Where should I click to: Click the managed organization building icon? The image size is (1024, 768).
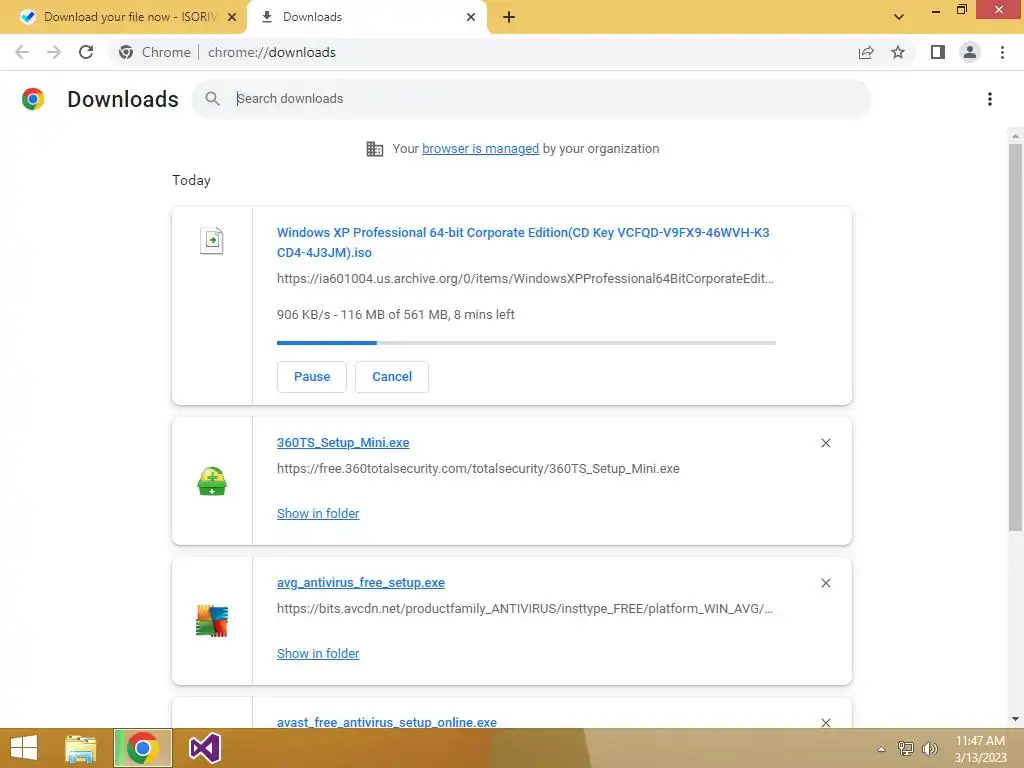(375, 149)
